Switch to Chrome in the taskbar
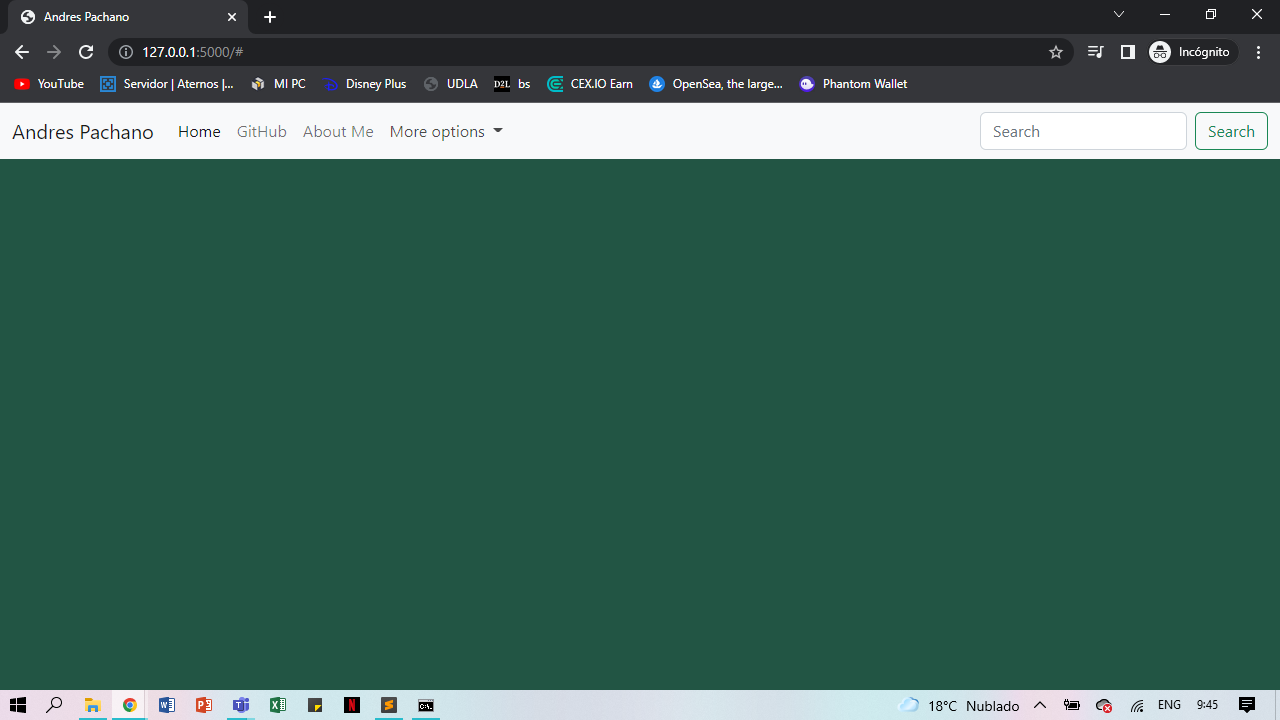Screen dimensions: 1280x720 click(x=129, y=705)
